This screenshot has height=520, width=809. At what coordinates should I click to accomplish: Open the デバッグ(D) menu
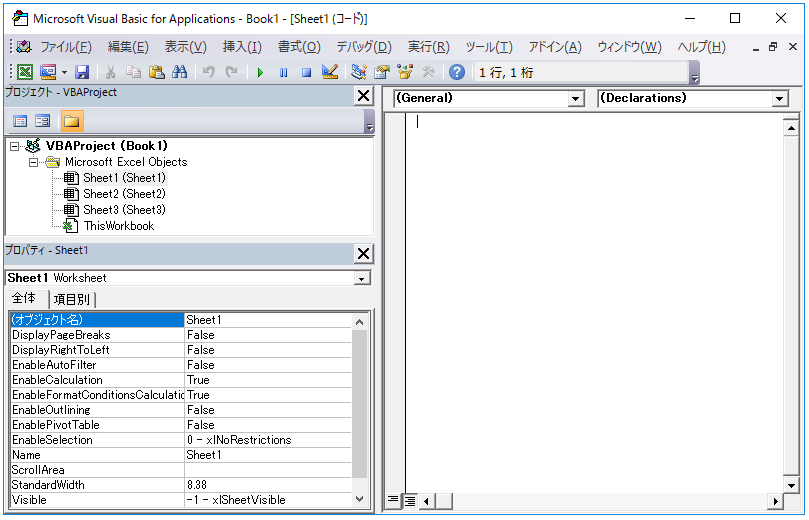point(363,47)
